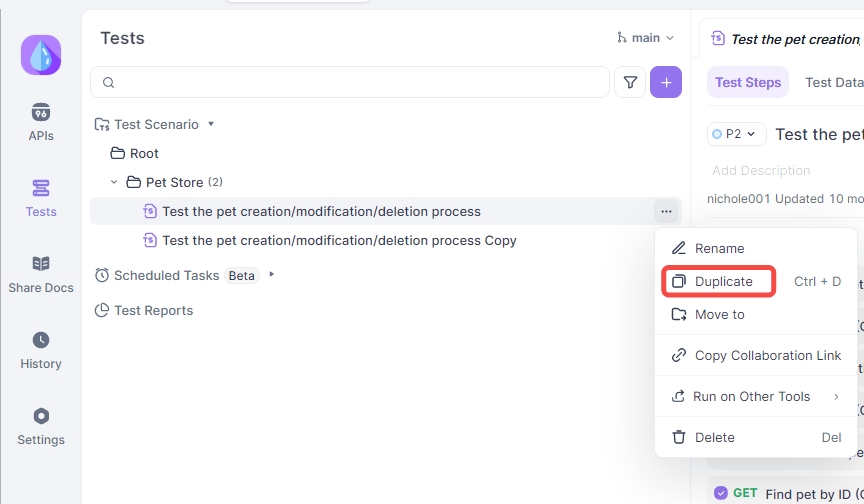Viewport: 864px width, 504px height.
Task: Open History from the sidebar
Action: 41,351
